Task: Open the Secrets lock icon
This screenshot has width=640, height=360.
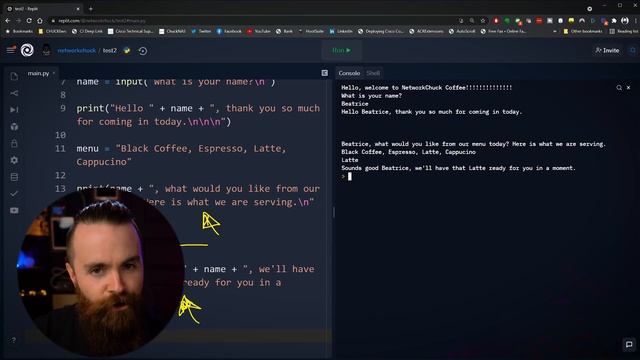Action: tap(14, 143)
